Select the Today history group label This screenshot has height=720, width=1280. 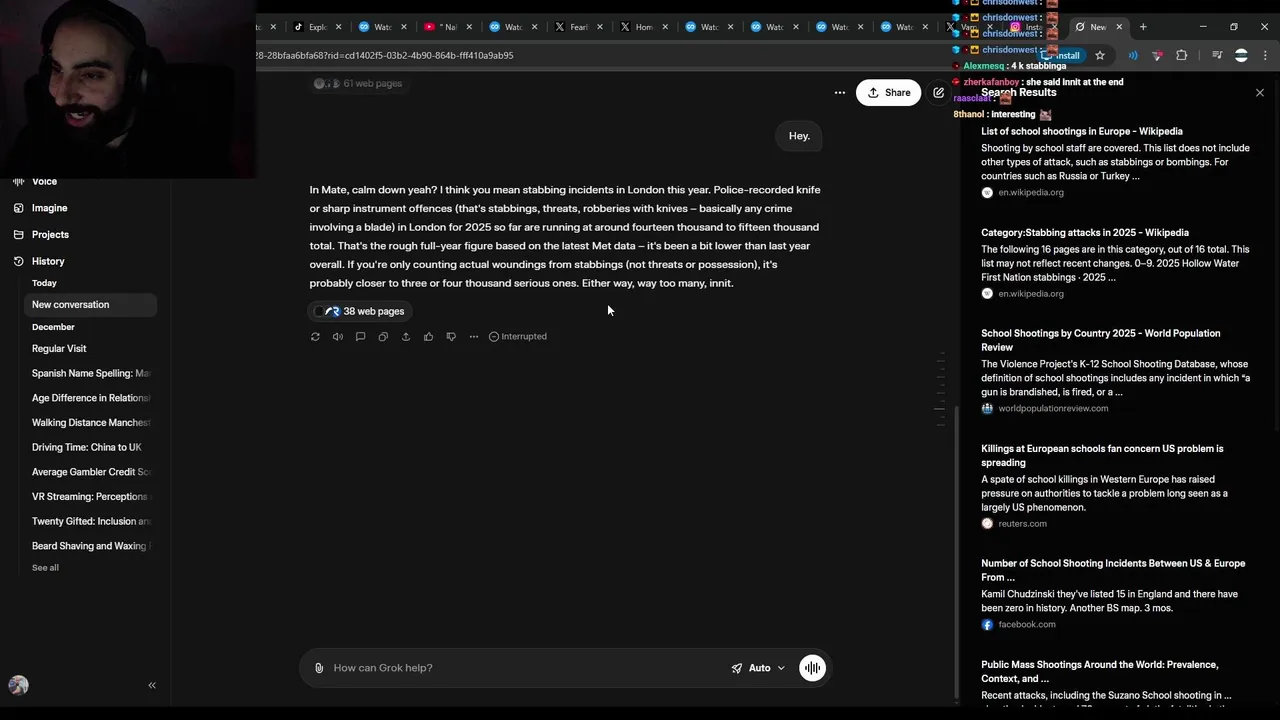tap(44, 283)
